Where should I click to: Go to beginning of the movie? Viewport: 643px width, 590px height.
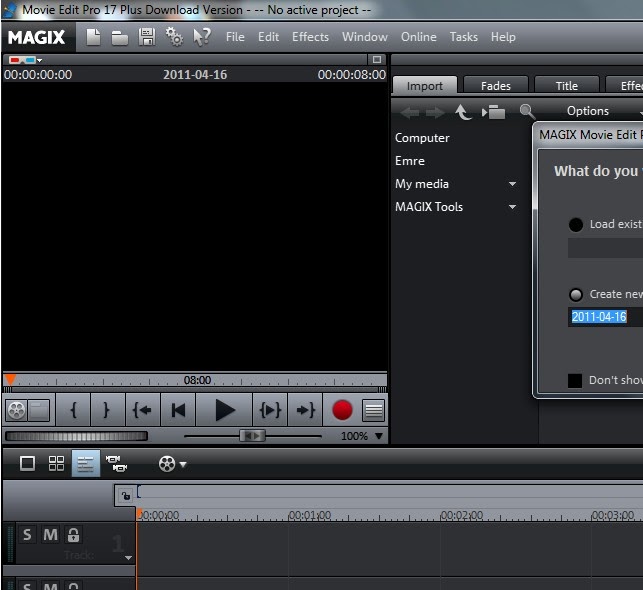tap(178, 410)
